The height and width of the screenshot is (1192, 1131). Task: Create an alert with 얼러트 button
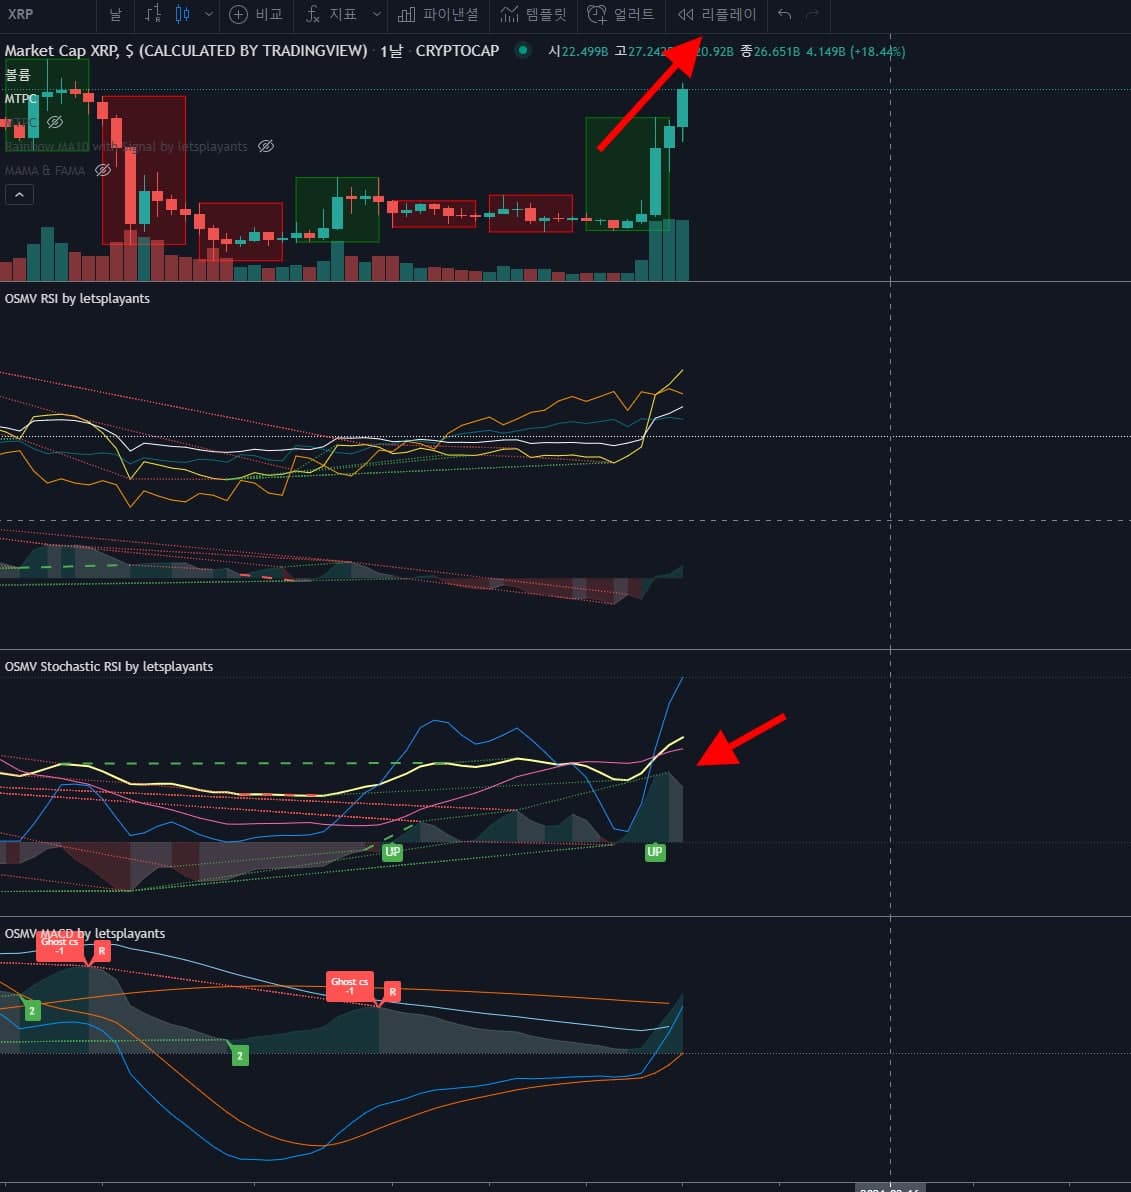click(x=620, y=14)
